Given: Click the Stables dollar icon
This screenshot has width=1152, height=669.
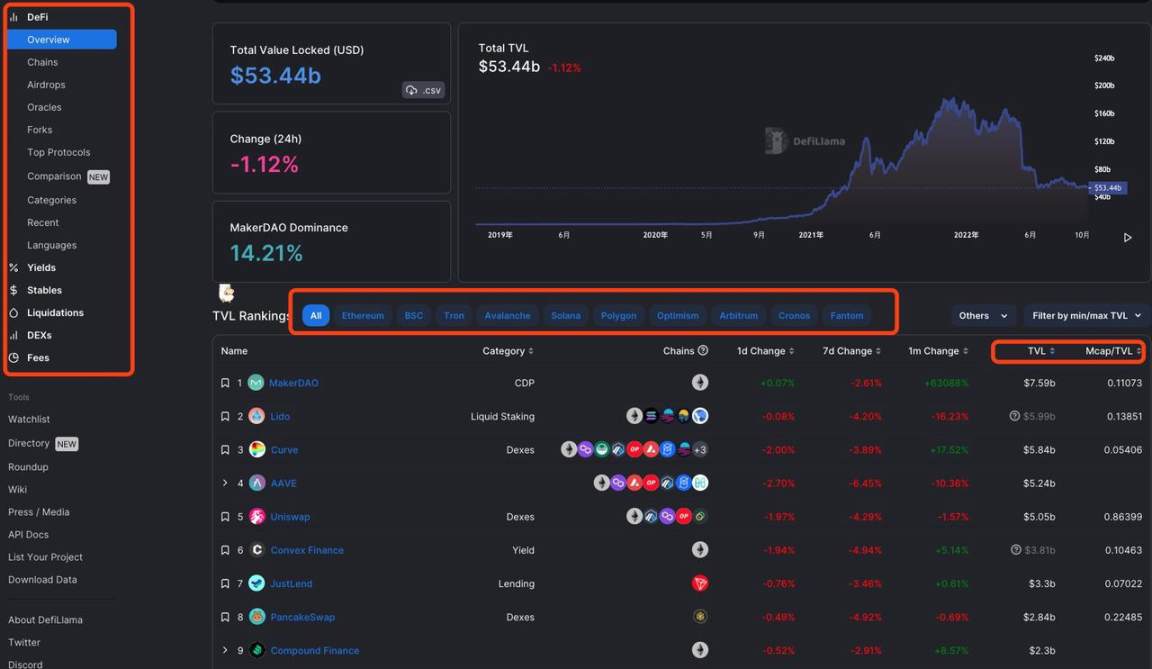Looking at the screenshot, I should pyautogui.click(x=13, y=290).
